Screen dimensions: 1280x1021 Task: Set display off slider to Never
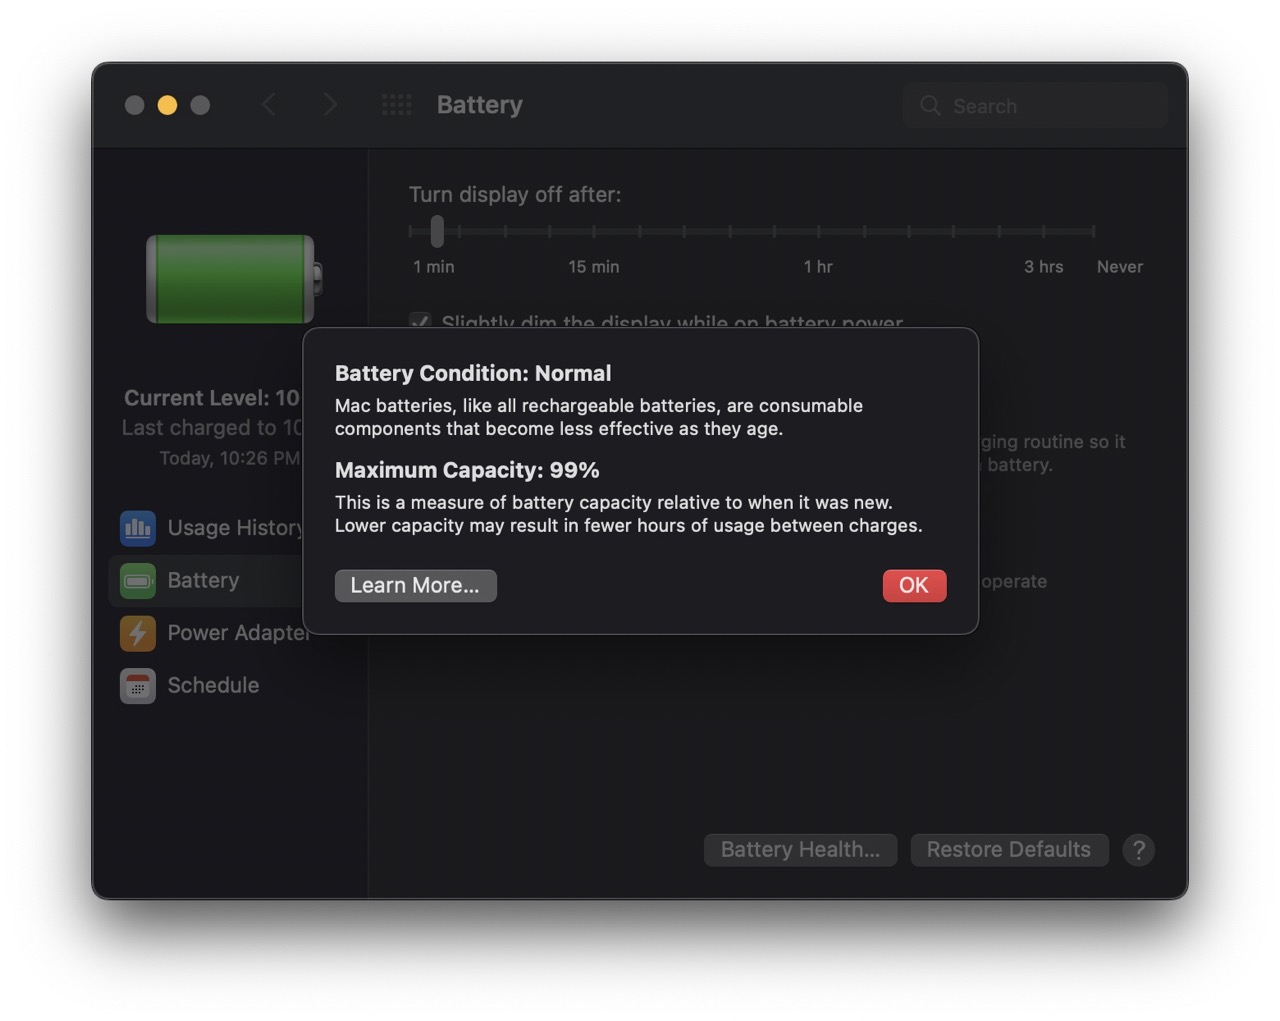click(x=1093, y=231)
